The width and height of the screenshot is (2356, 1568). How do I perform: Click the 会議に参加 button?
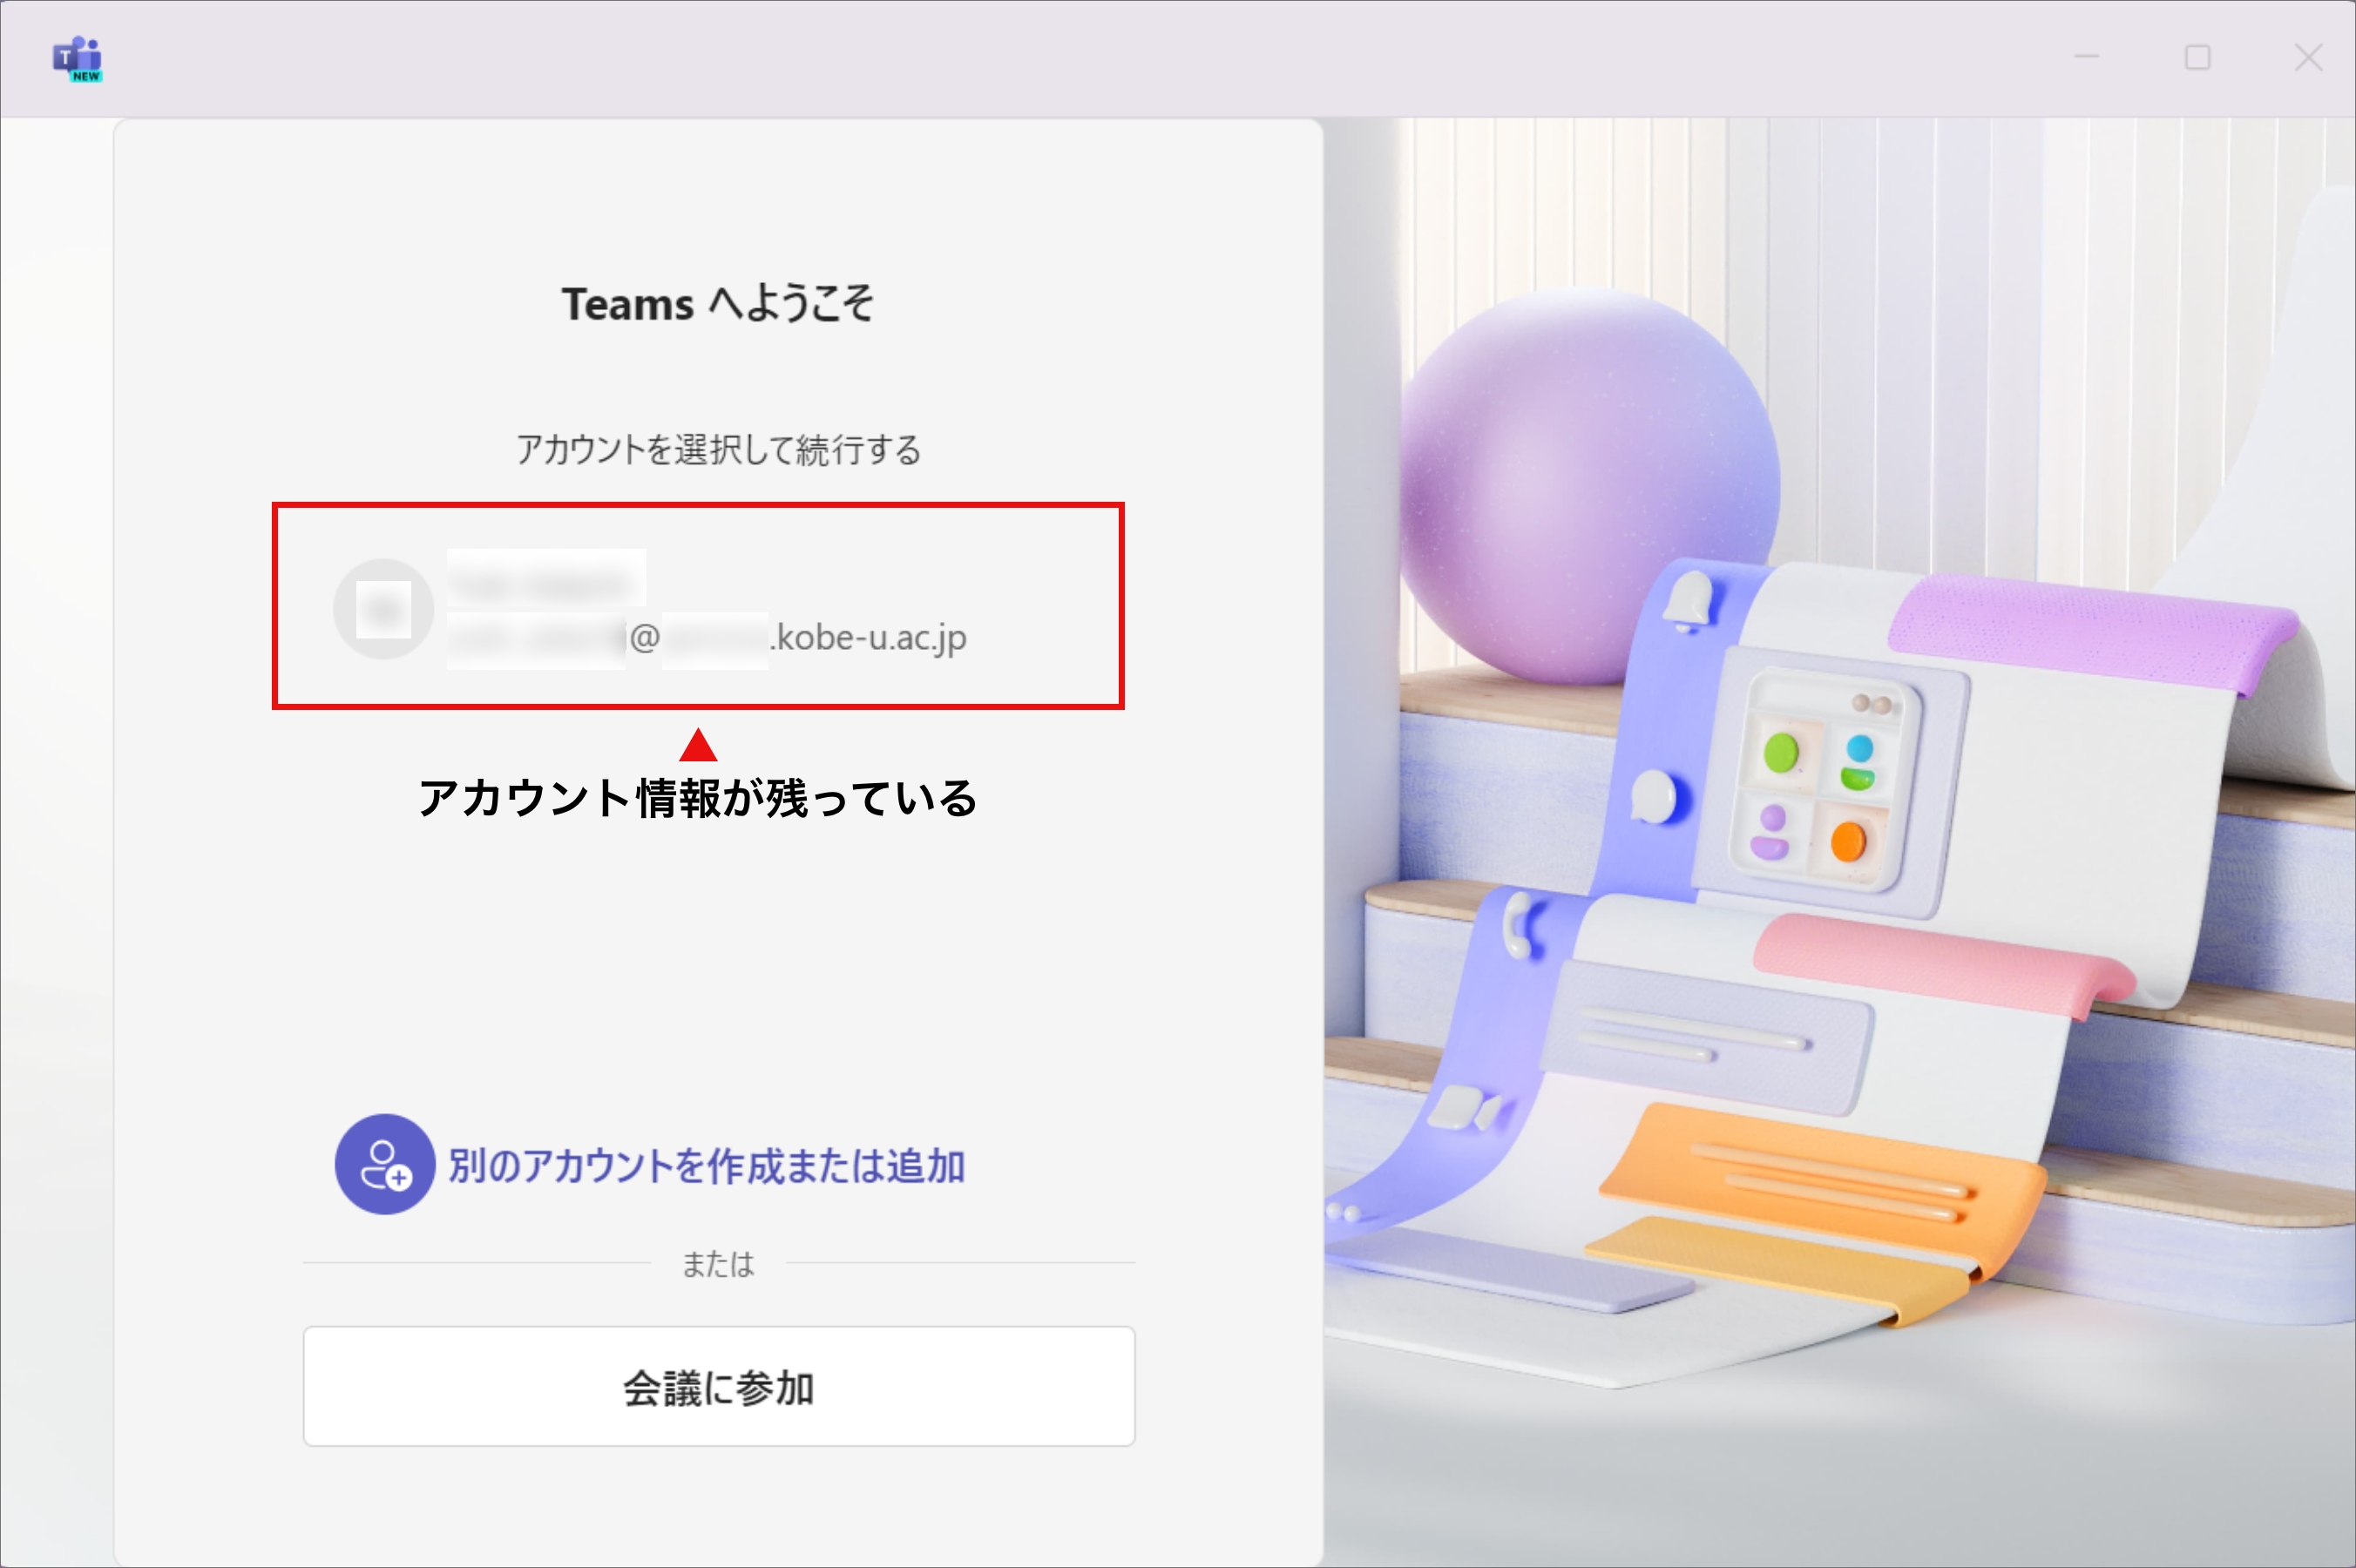(719, 1386)
